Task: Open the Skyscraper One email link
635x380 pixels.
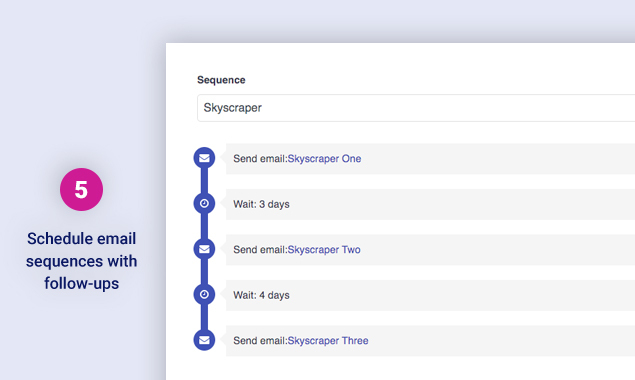Action: (x=324, y=159)
